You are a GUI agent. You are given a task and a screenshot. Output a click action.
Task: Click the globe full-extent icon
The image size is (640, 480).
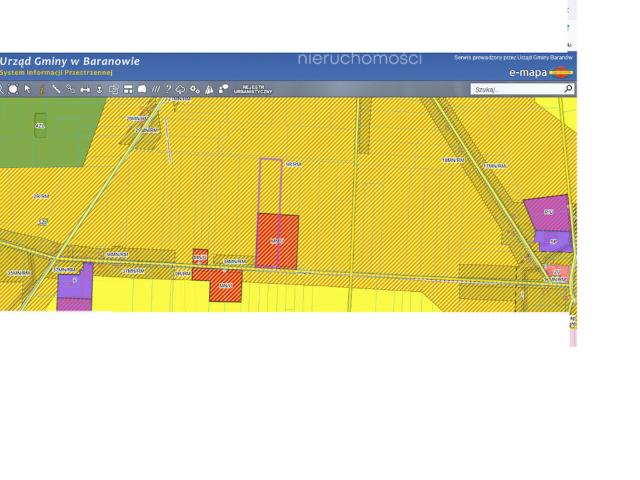click(x=14, y=89)
